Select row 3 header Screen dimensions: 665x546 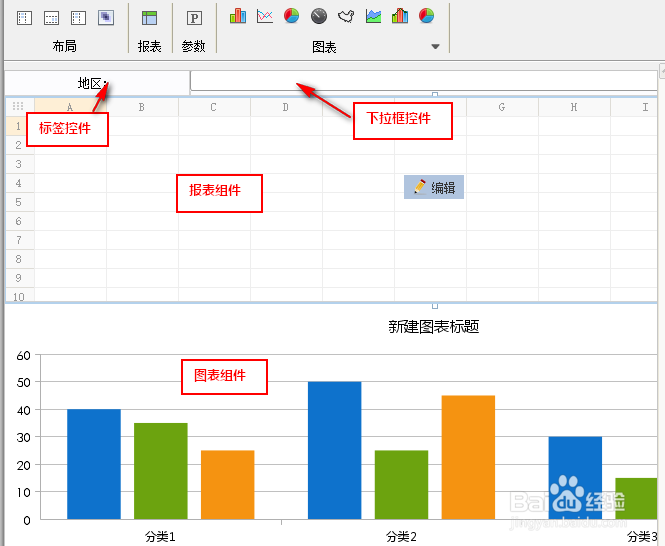click(20, 164)
